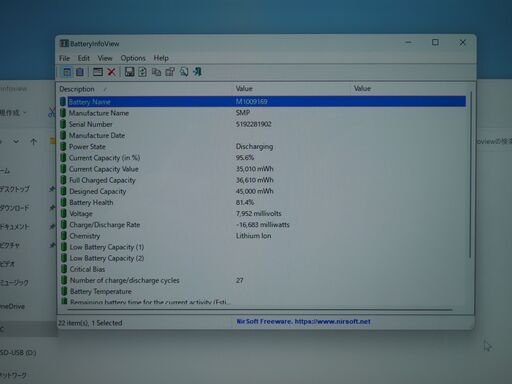
Task: Click the Refresh toolbar icon
Action: point(143,72)
